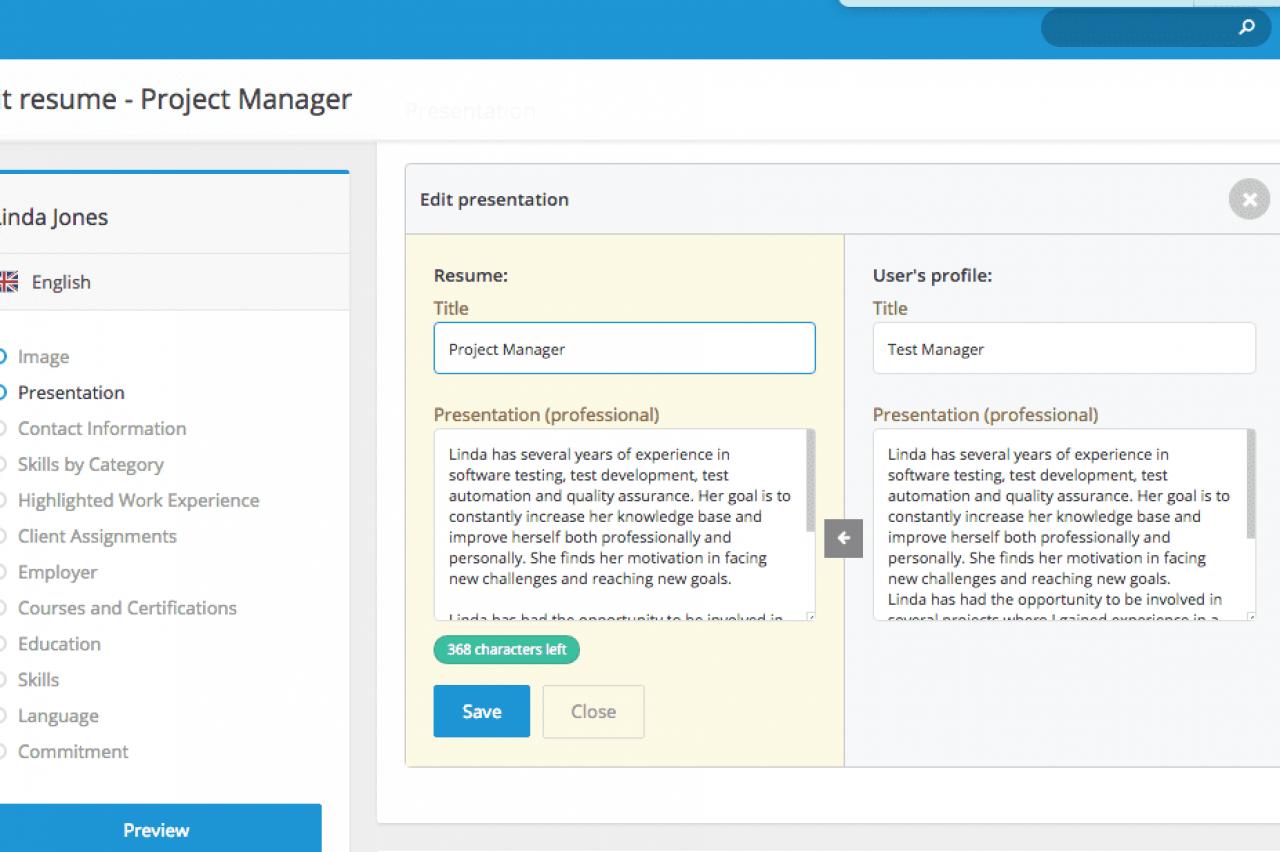The height and width of the screenshot is (852, 1280).
Task: Click the copy-from-profile left arrow icon
Action: 843,539
